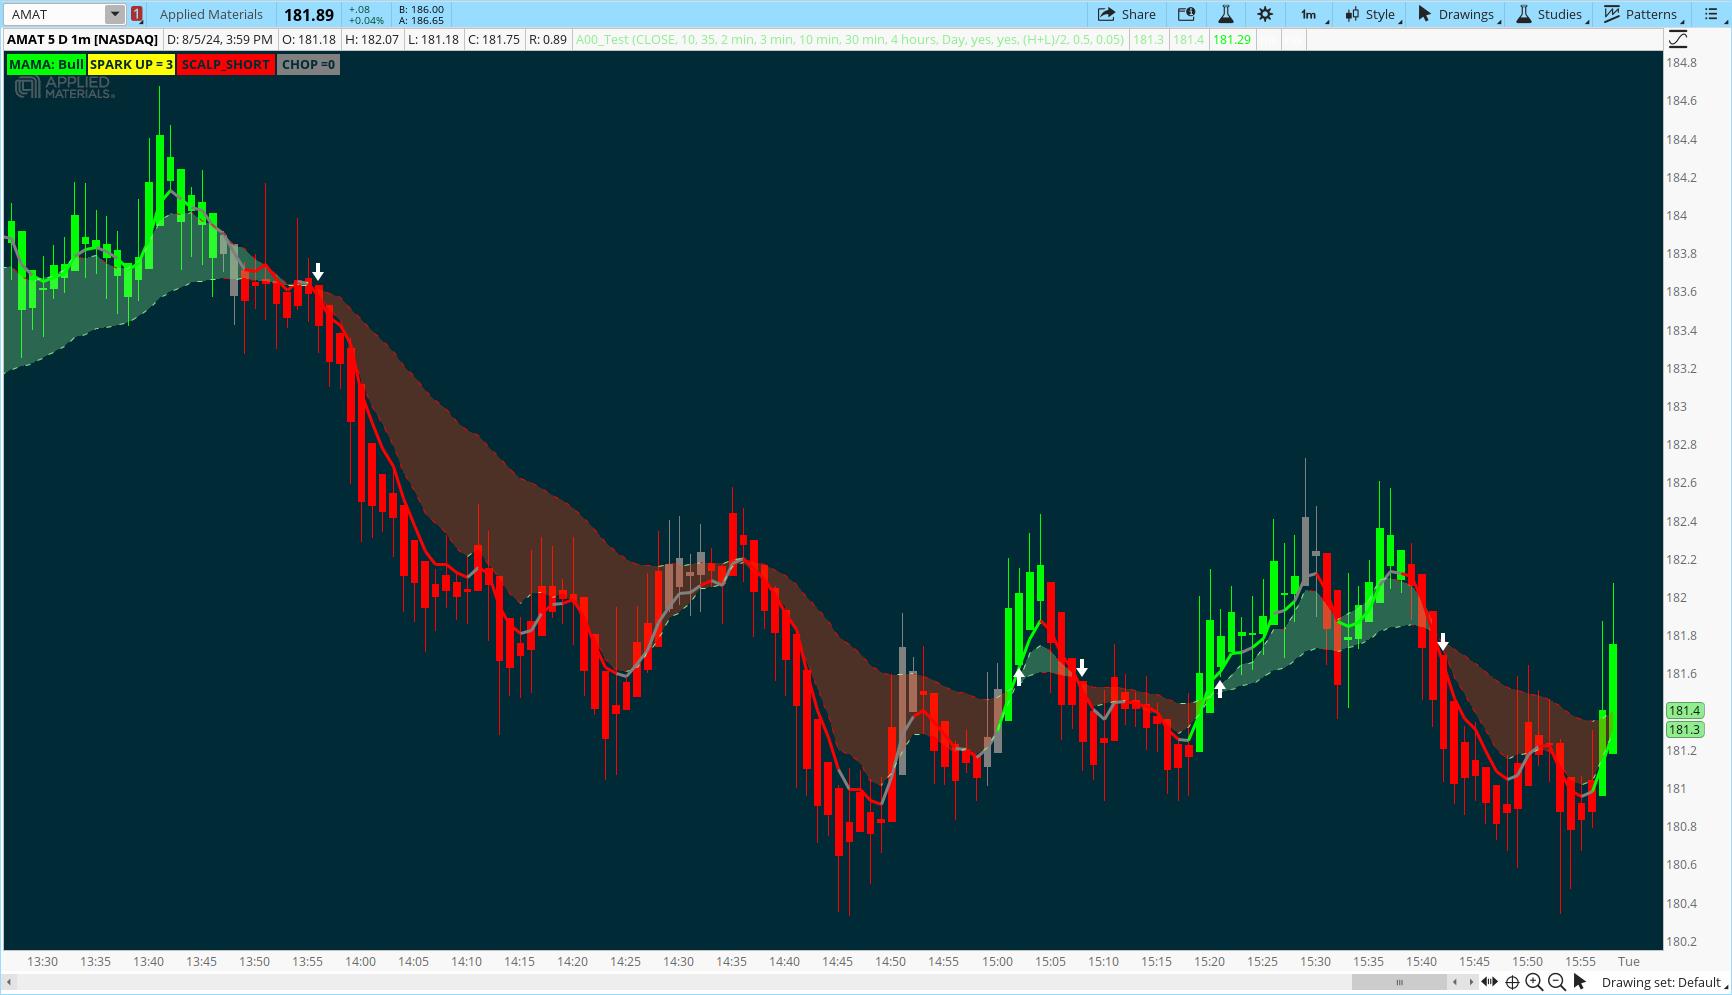Click the MAMA: Bull label
This screenshot has height=995, width=1732.
pos(46,64)
